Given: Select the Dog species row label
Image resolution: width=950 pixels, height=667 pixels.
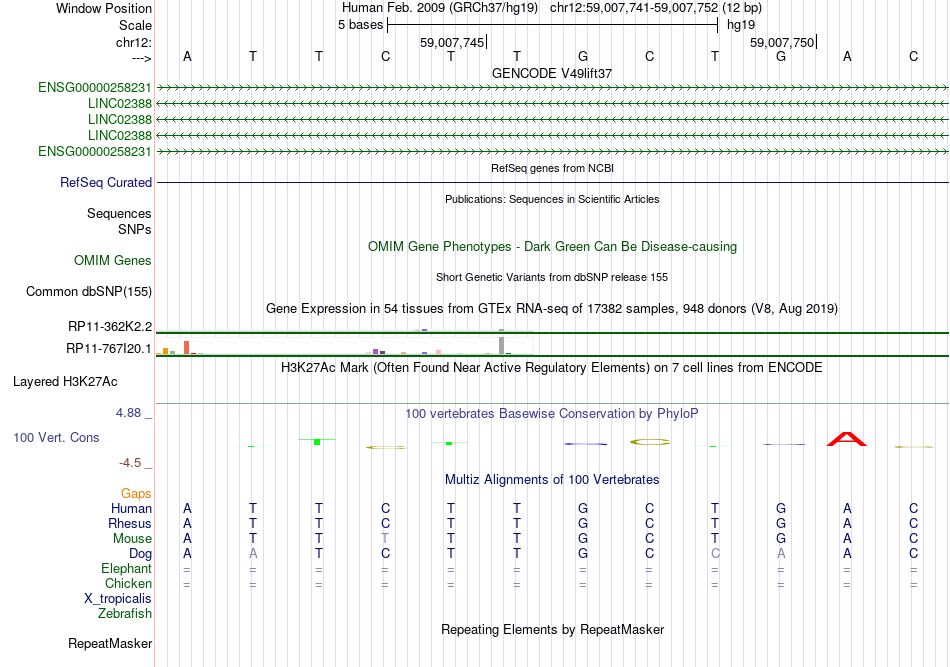Looking at the screenshot, I should pos(140,554).
